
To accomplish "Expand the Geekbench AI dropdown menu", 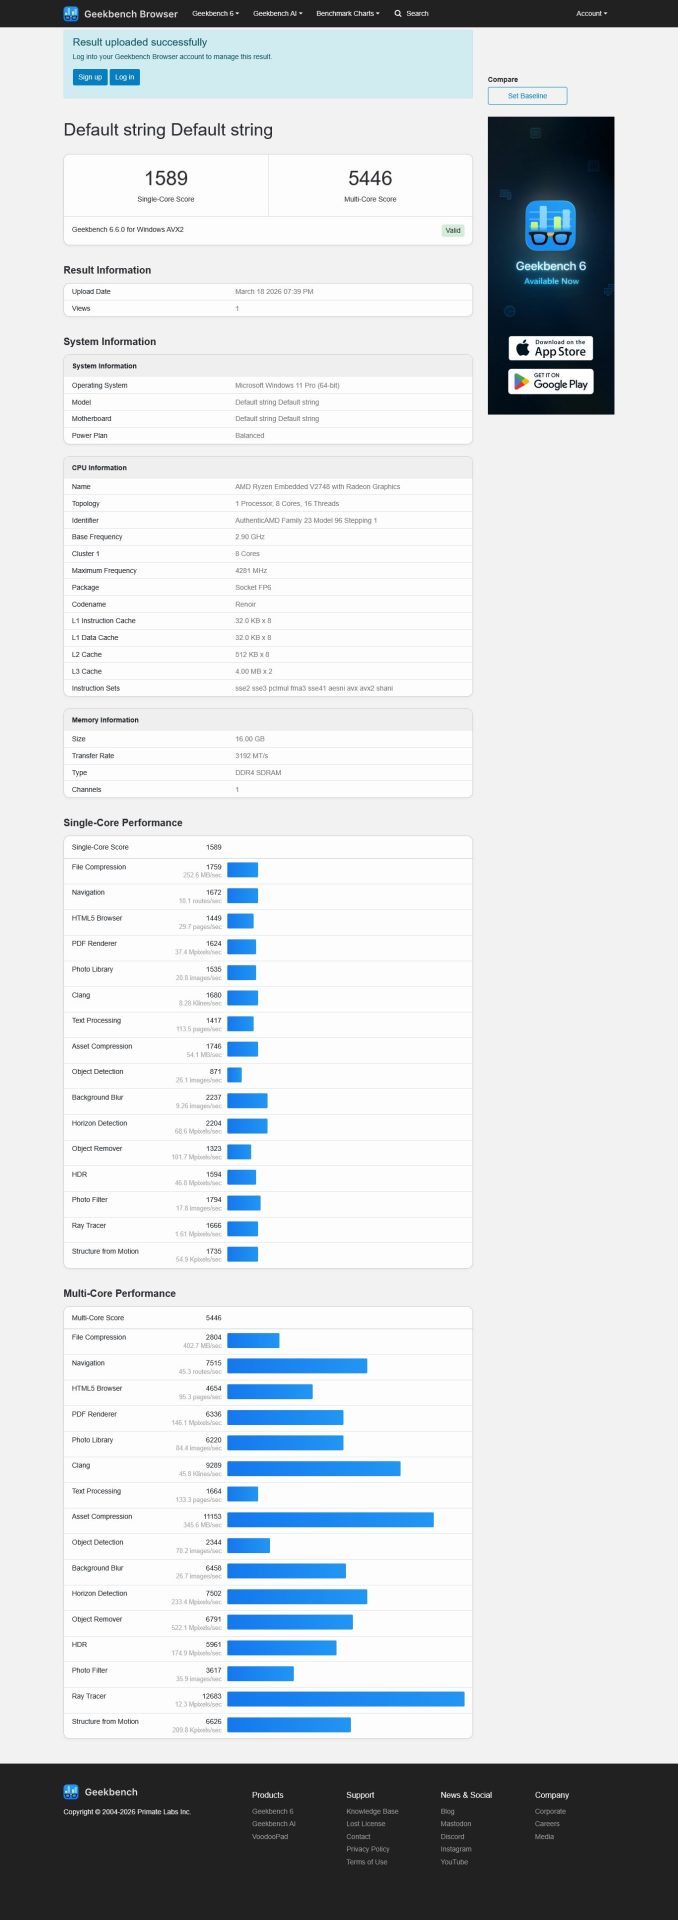I will tap(277, 14).
